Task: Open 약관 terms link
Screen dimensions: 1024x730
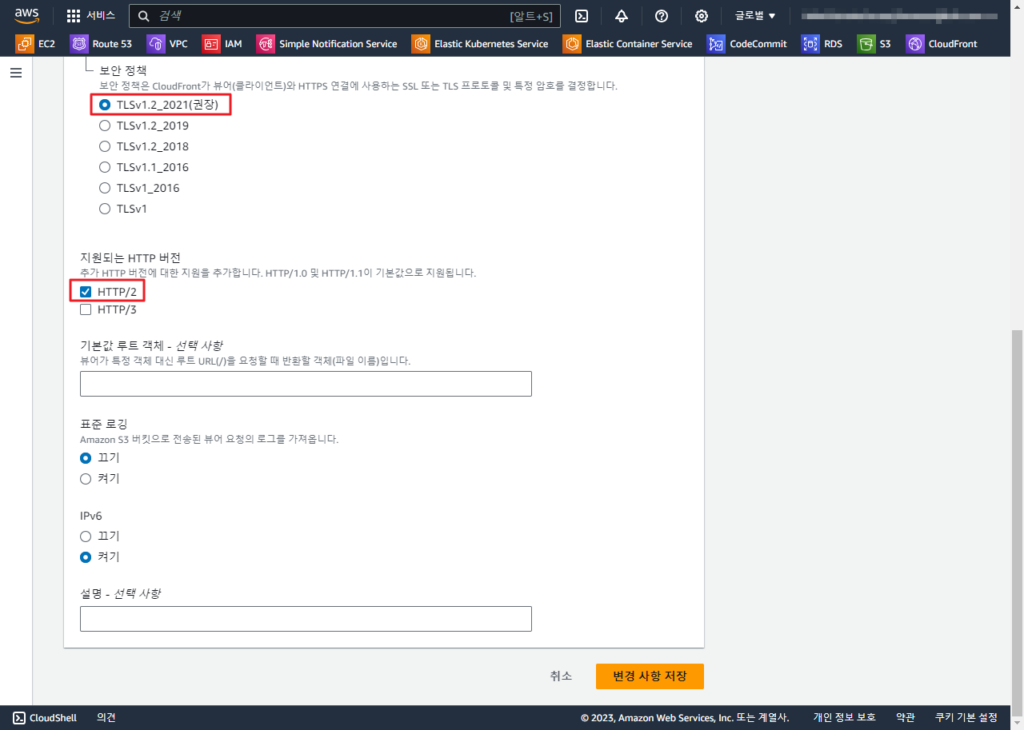Action: 905,718
